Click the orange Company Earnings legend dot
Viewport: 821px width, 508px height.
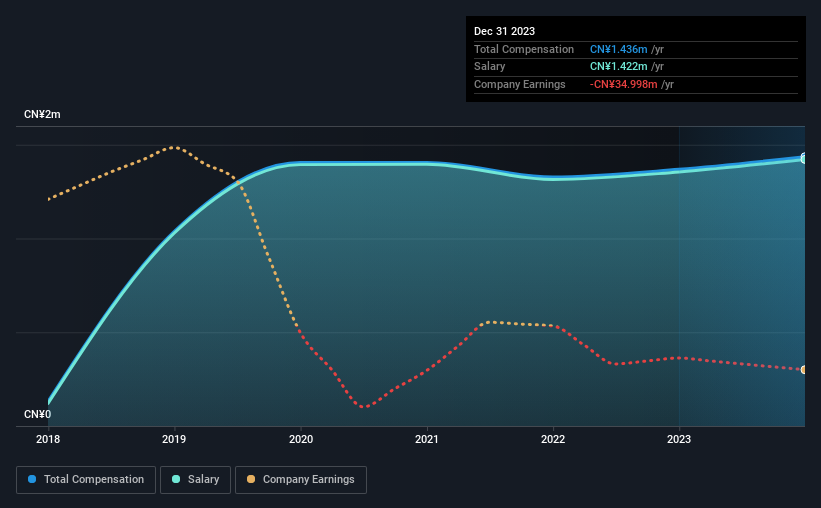[x=251, y=479]
